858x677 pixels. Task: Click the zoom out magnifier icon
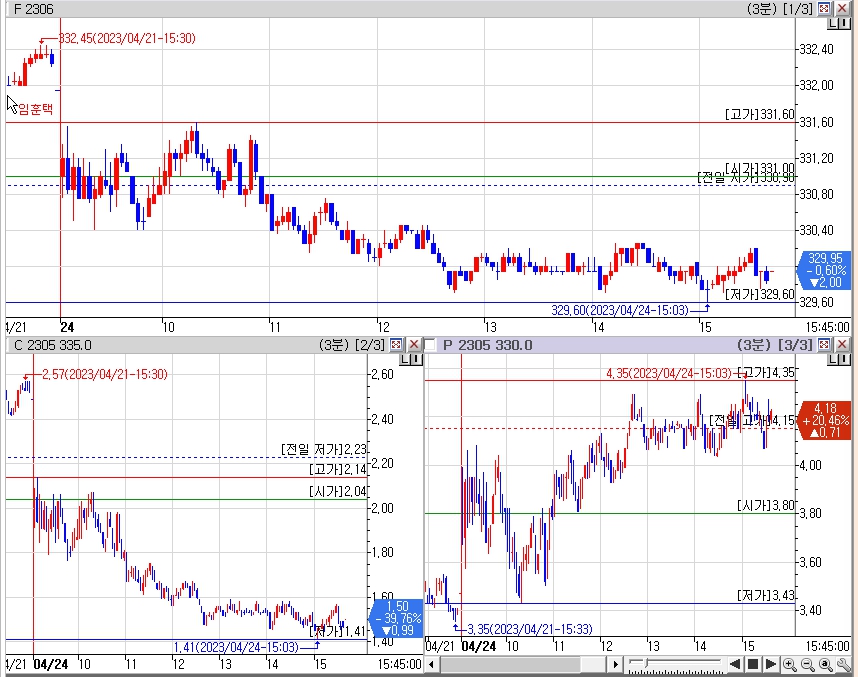tap(807, 664)
